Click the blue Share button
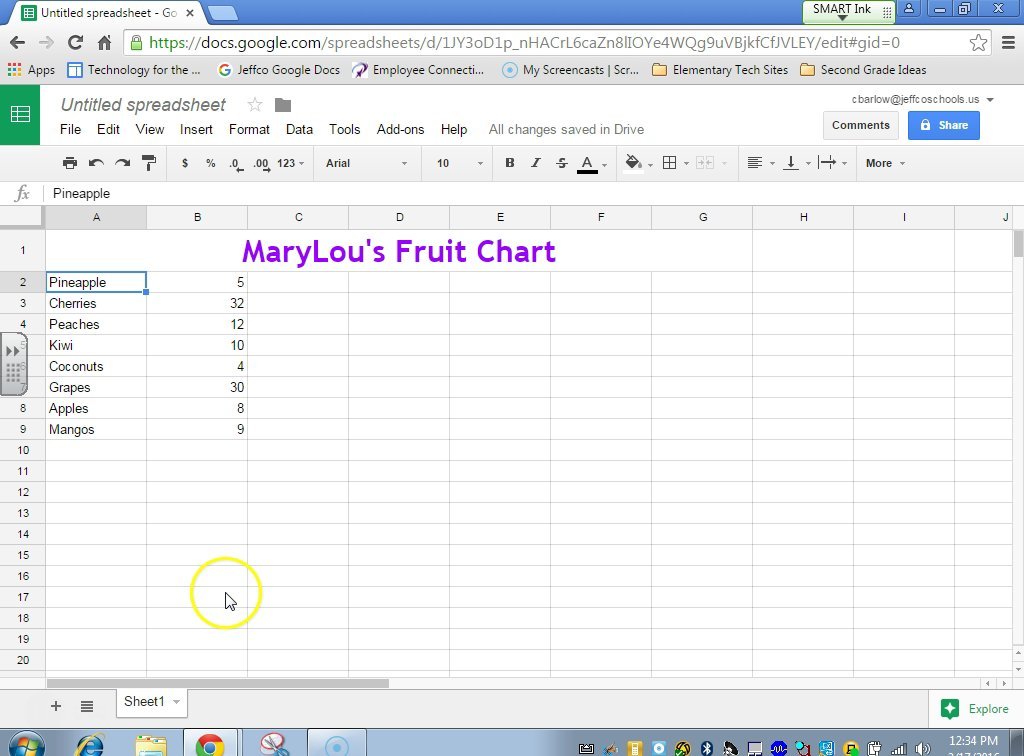This screenshot has width=1024, height=756. [x=943, y=125]
